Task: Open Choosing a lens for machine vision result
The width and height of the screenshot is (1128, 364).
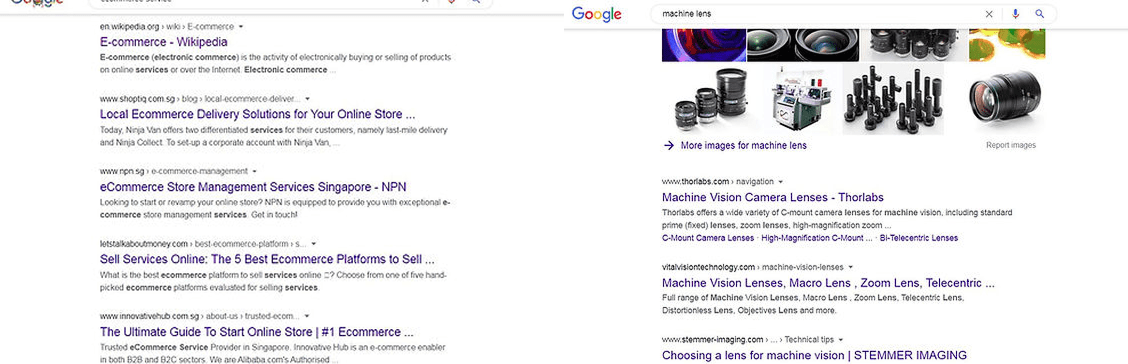Action: pyautogui.click(x=814, y=355)
